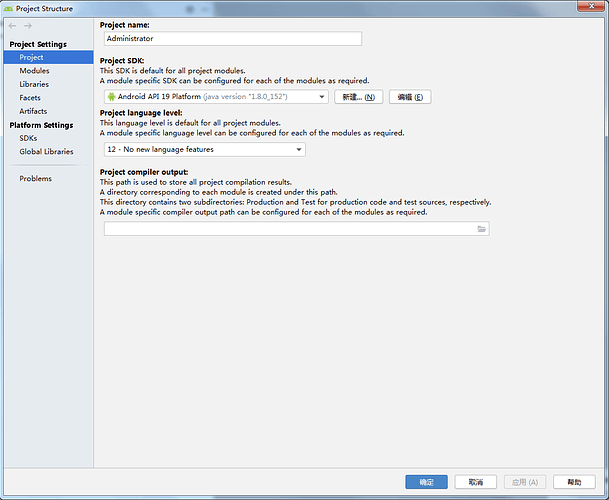Click the Platform Settings heading
Viewport: 609px width, 500px height.
point(41,125)
